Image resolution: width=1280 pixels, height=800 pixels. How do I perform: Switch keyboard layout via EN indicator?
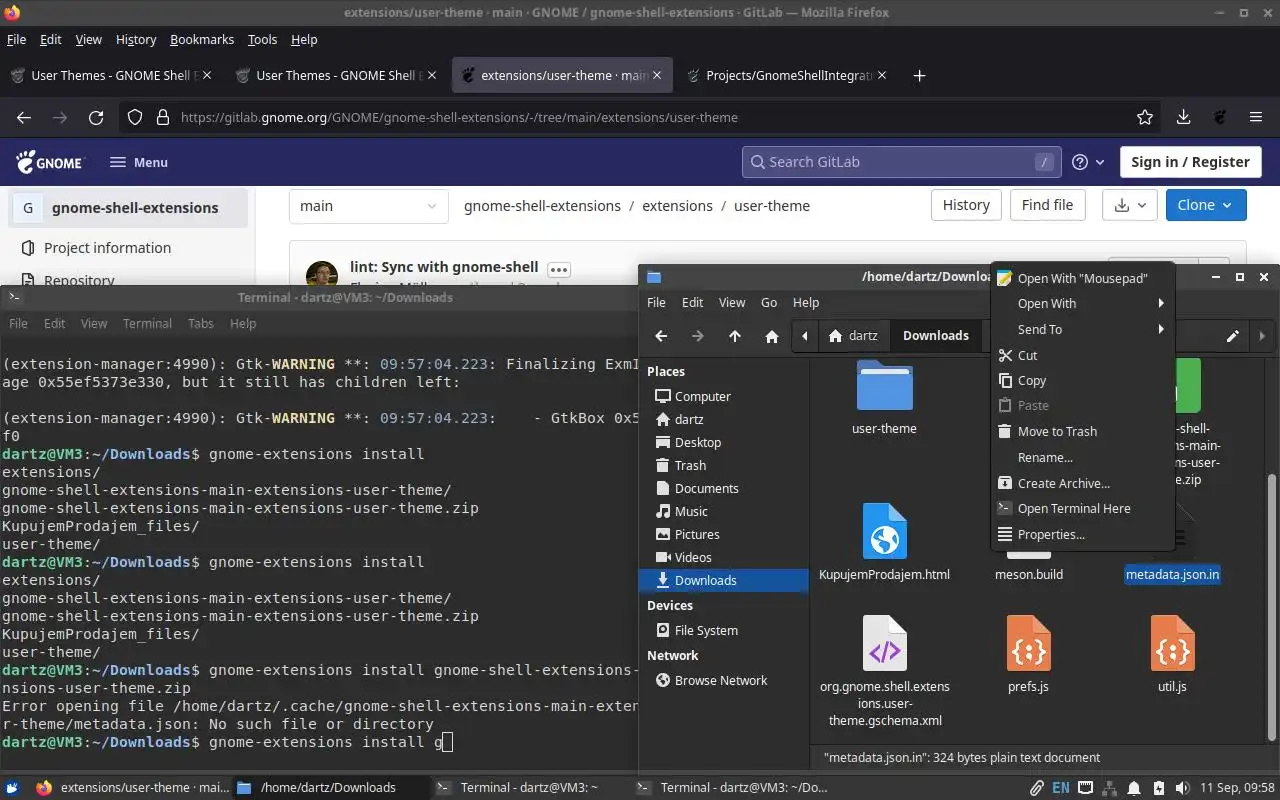click(1060, 787)
